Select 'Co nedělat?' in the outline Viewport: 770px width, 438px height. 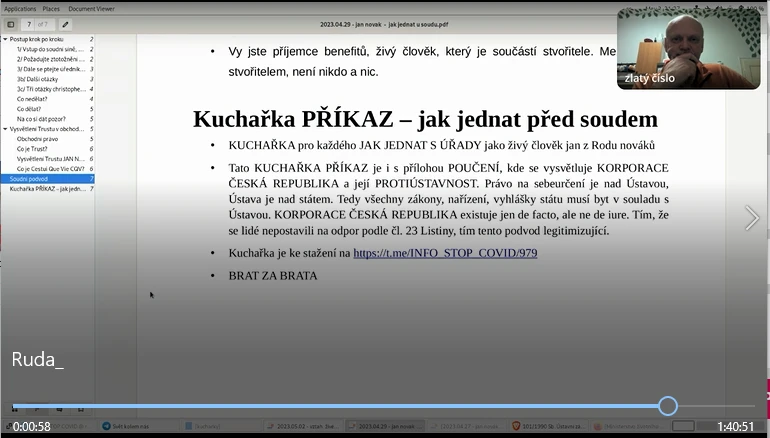[x=33, y=99]
